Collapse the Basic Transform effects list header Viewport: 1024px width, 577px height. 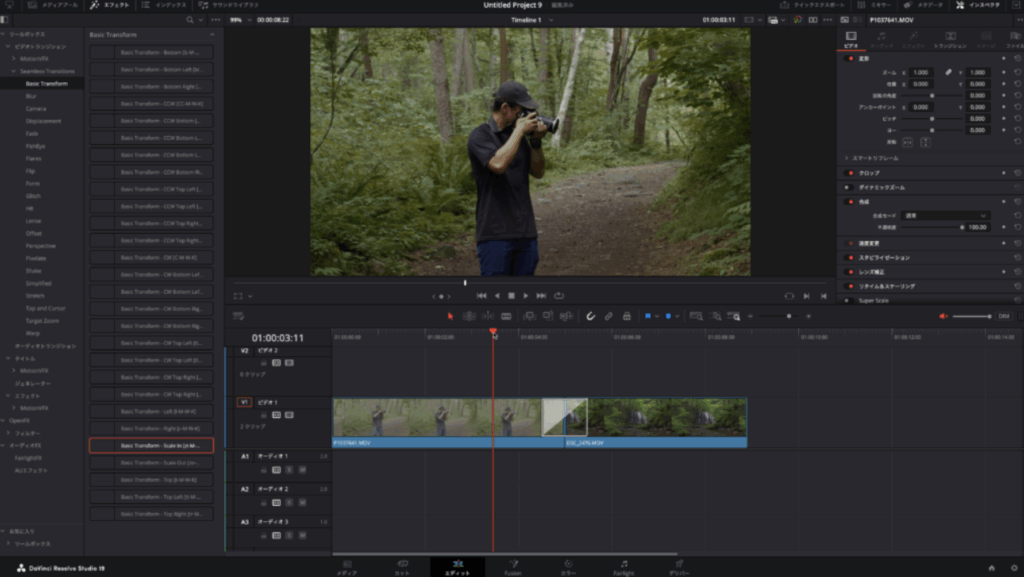click(212, 35)
